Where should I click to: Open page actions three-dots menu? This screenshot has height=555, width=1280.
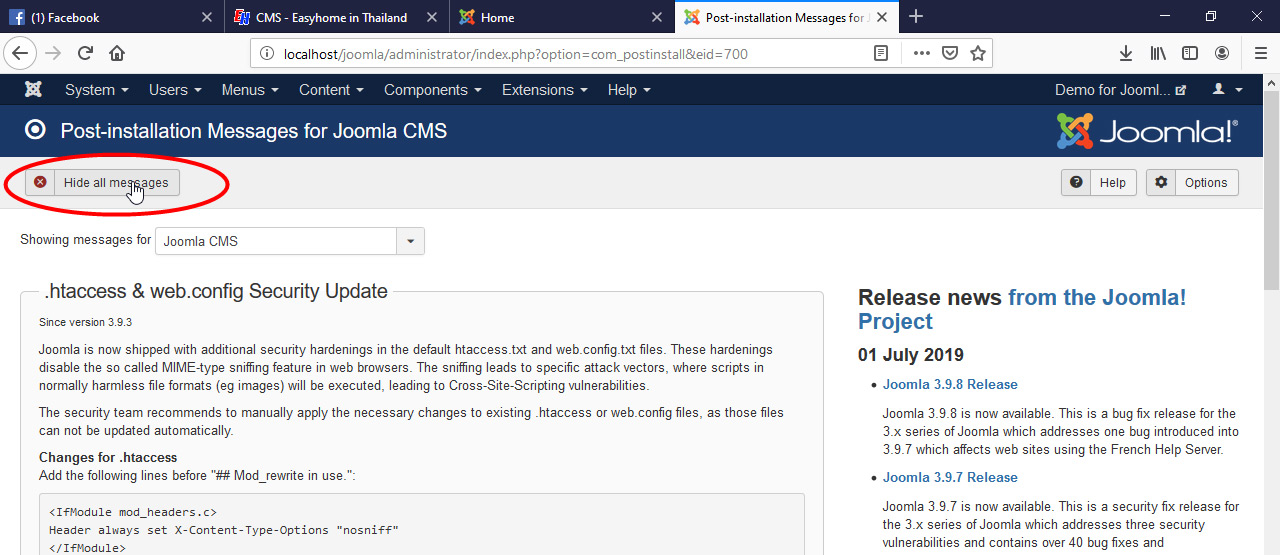click(x=922, y=53)
